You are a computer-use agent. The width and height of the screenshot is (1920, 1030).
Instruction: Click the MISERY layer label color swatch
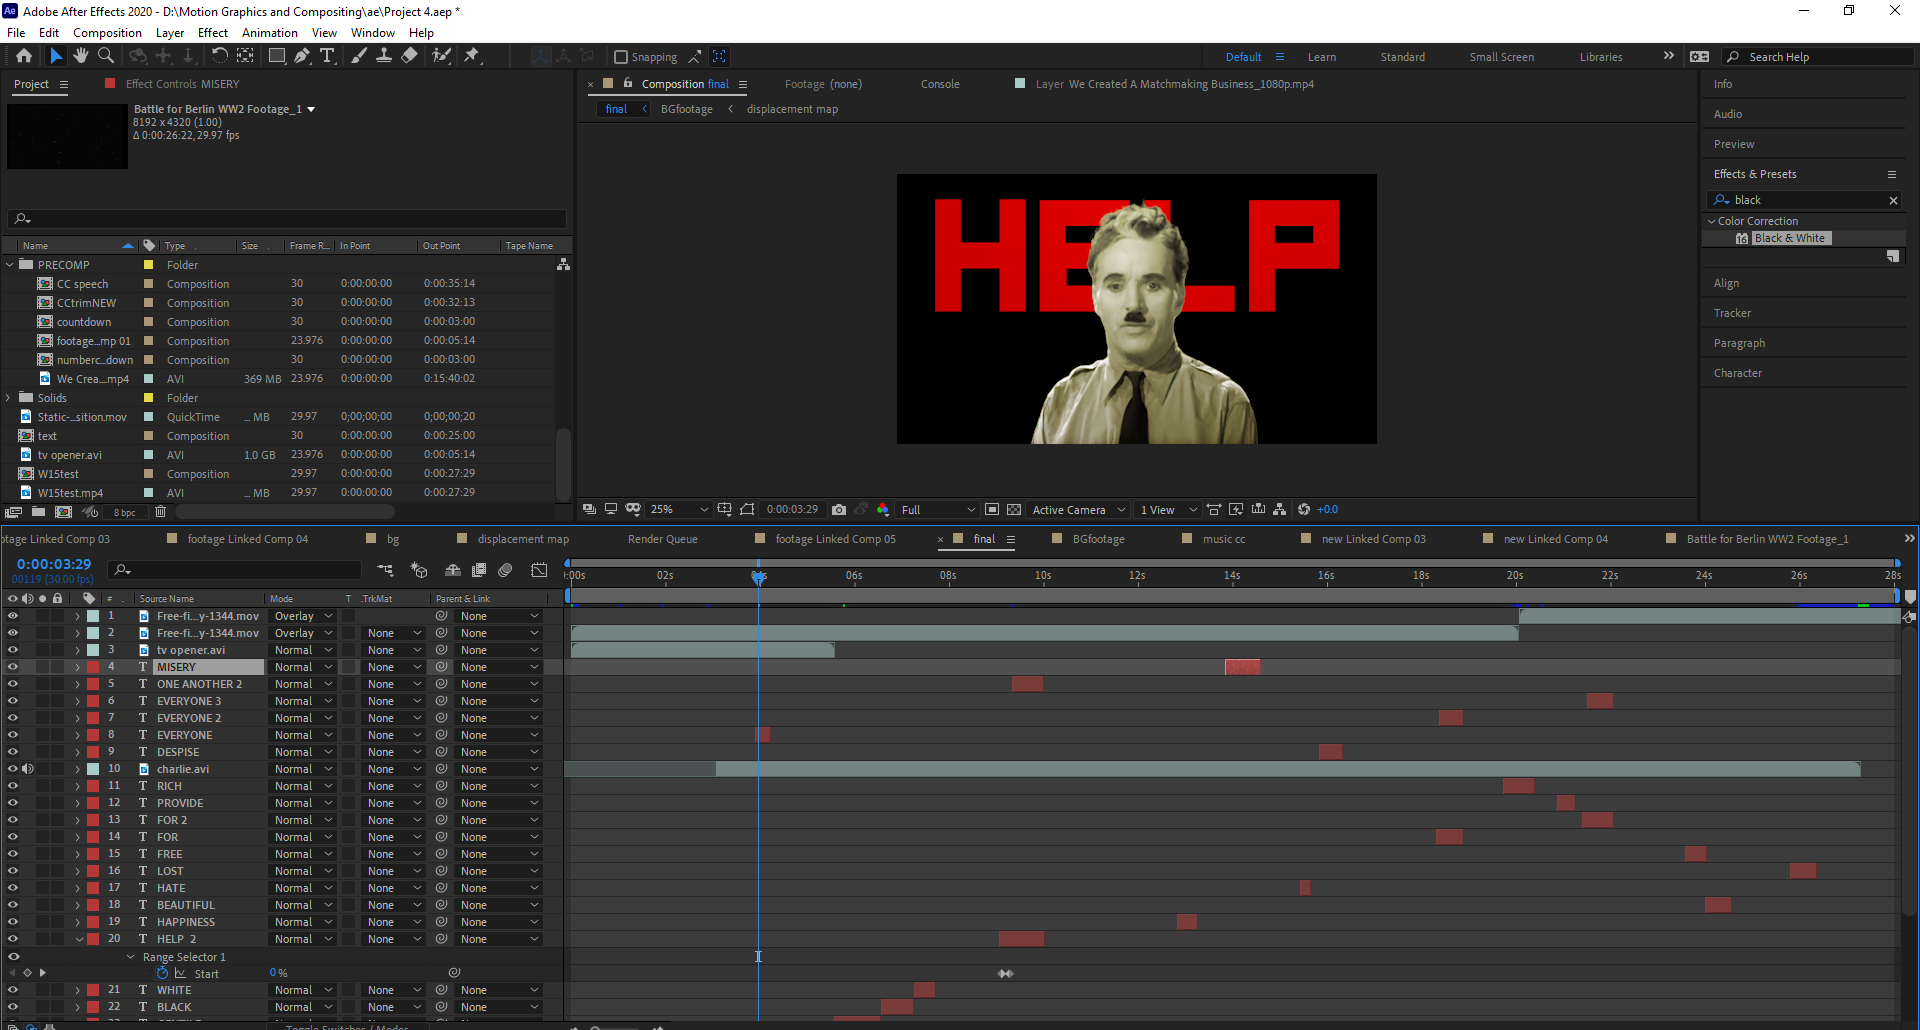[x=93, y=667]
